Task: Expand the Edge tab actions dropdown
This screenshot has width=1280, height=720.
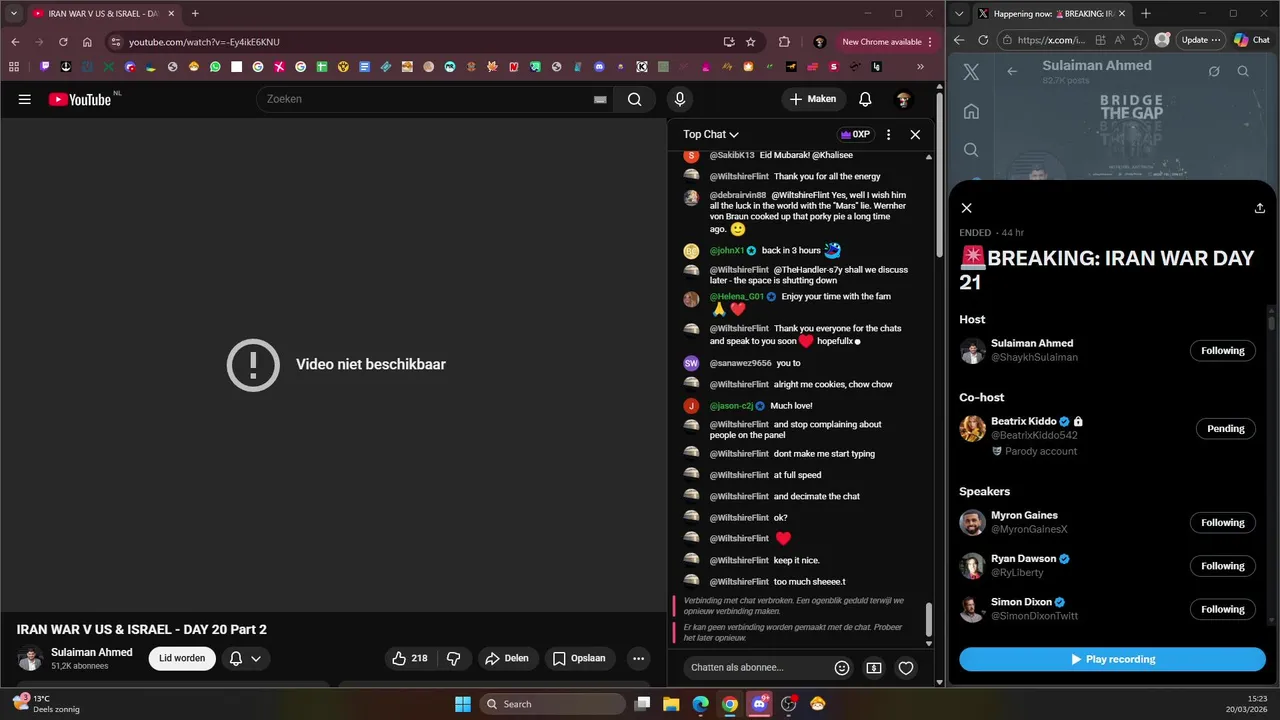Action: tap(960, 14)
